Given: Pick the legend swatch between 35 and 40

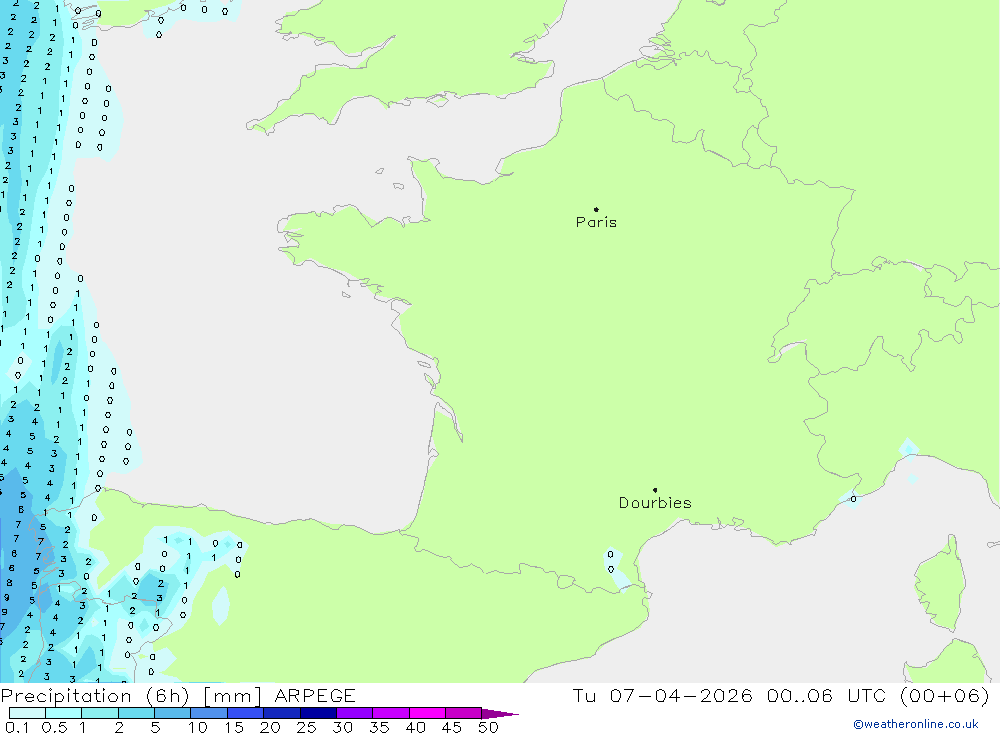Looking at the screenshot, I should click(391, 713).
